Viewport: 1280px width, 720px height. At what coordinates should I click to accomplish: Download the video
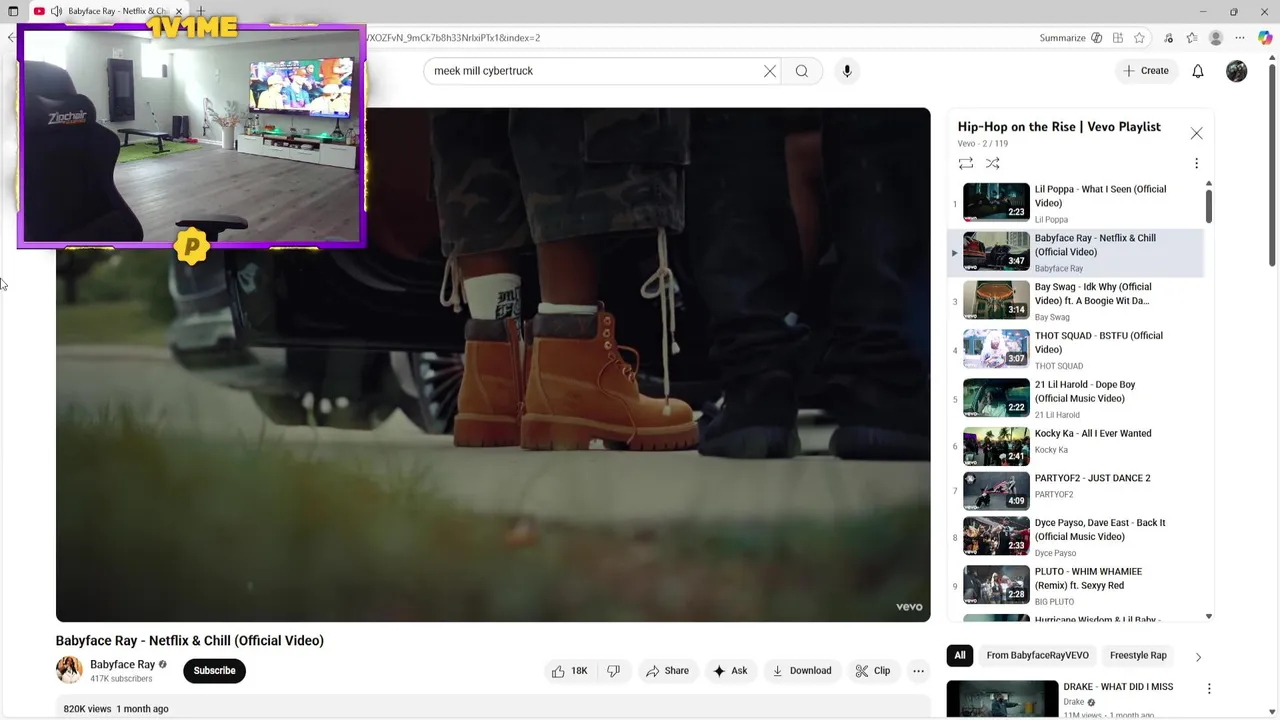click(802, 671)
